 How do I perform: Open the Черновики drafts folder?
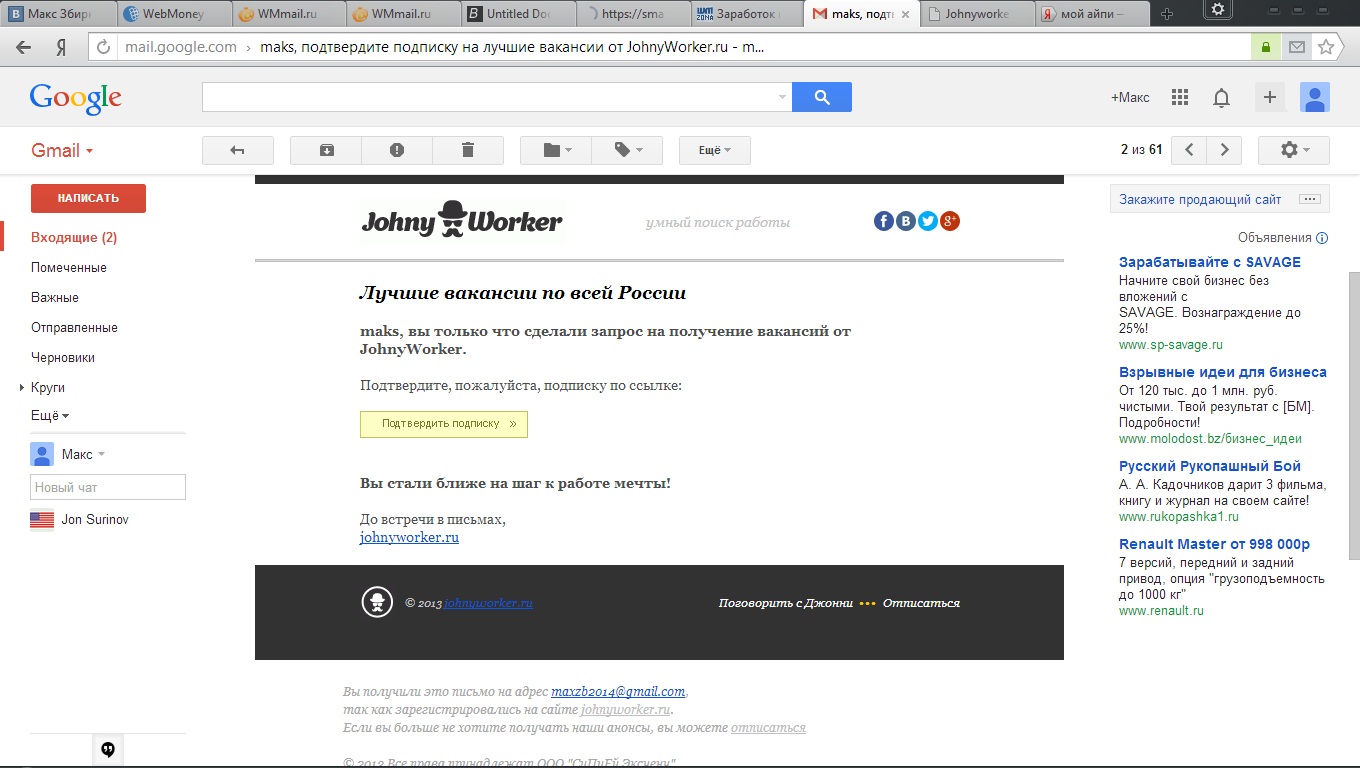[63, 357]
